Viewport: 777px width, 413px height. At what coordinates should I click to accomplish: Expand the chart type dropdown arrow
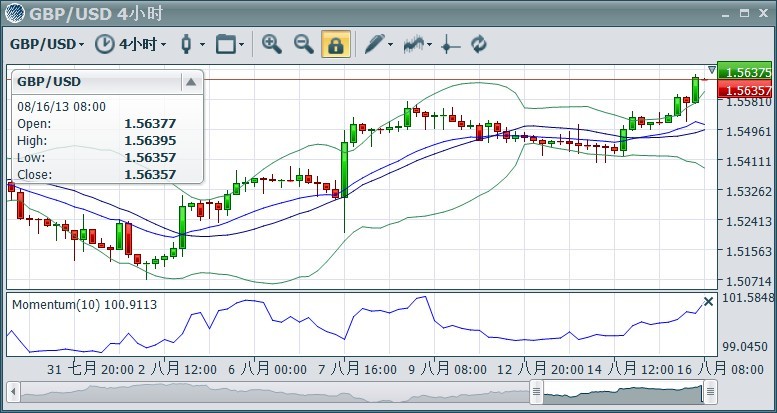pyautogui.click(x=202, y=45)
